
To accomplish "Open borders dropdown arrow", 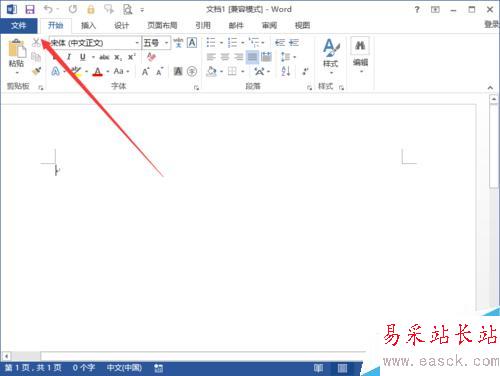I will (x=242, y=71).
